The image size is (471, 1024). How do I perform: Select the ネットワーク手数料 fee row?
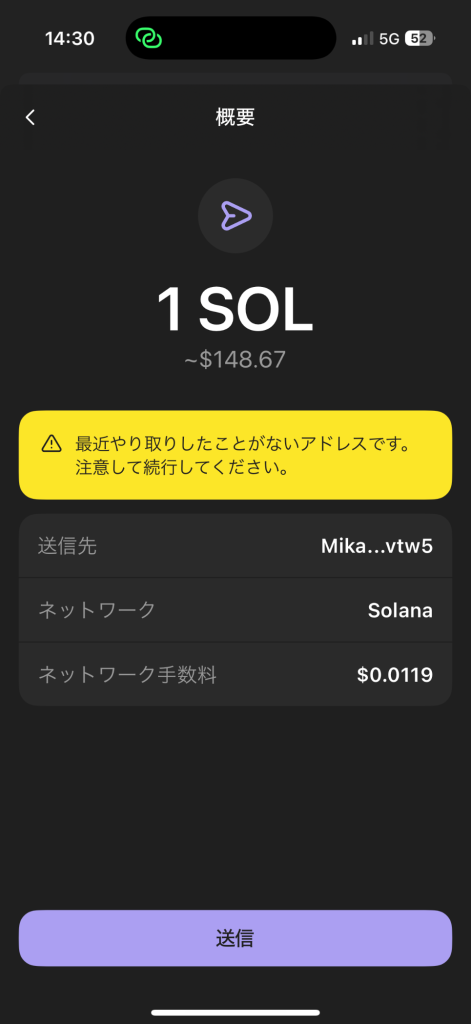[x=235, y=675]
